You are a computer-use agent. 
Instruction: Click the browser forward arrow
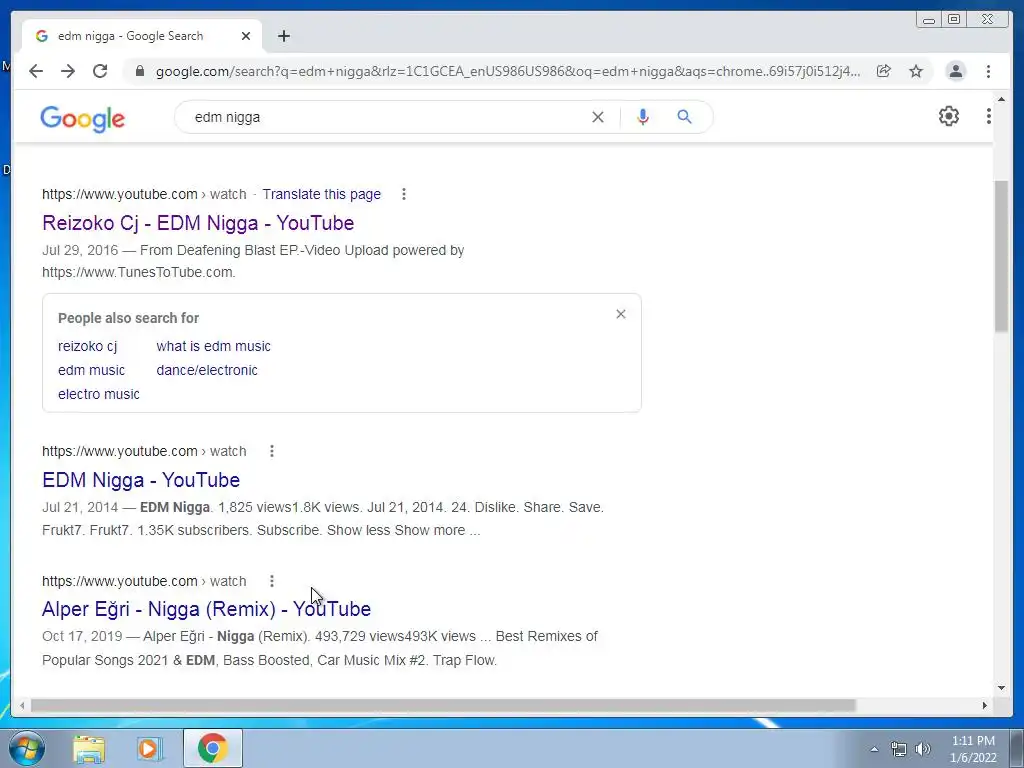(68, 71)
